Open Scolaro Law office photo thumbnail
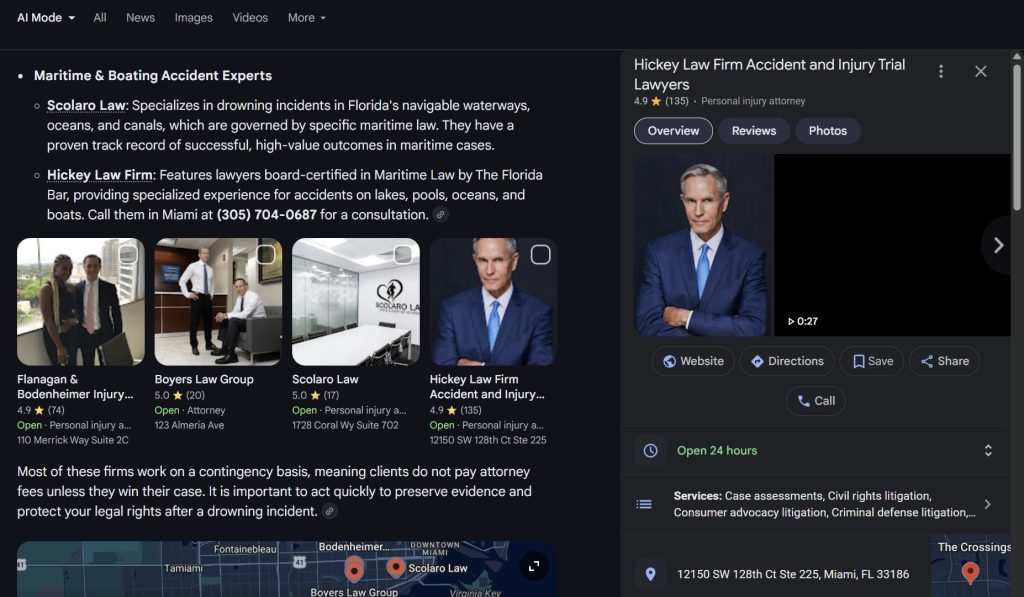The height and width of the screenshot is (597, 1024). tap(356, 302)
